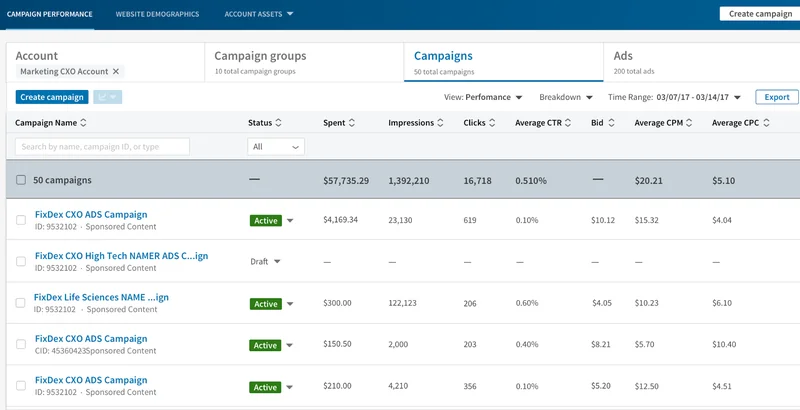The image size is (800, 410).
Task: Click the $20.21 average CPM total
Action: click(x=648, y=181)
